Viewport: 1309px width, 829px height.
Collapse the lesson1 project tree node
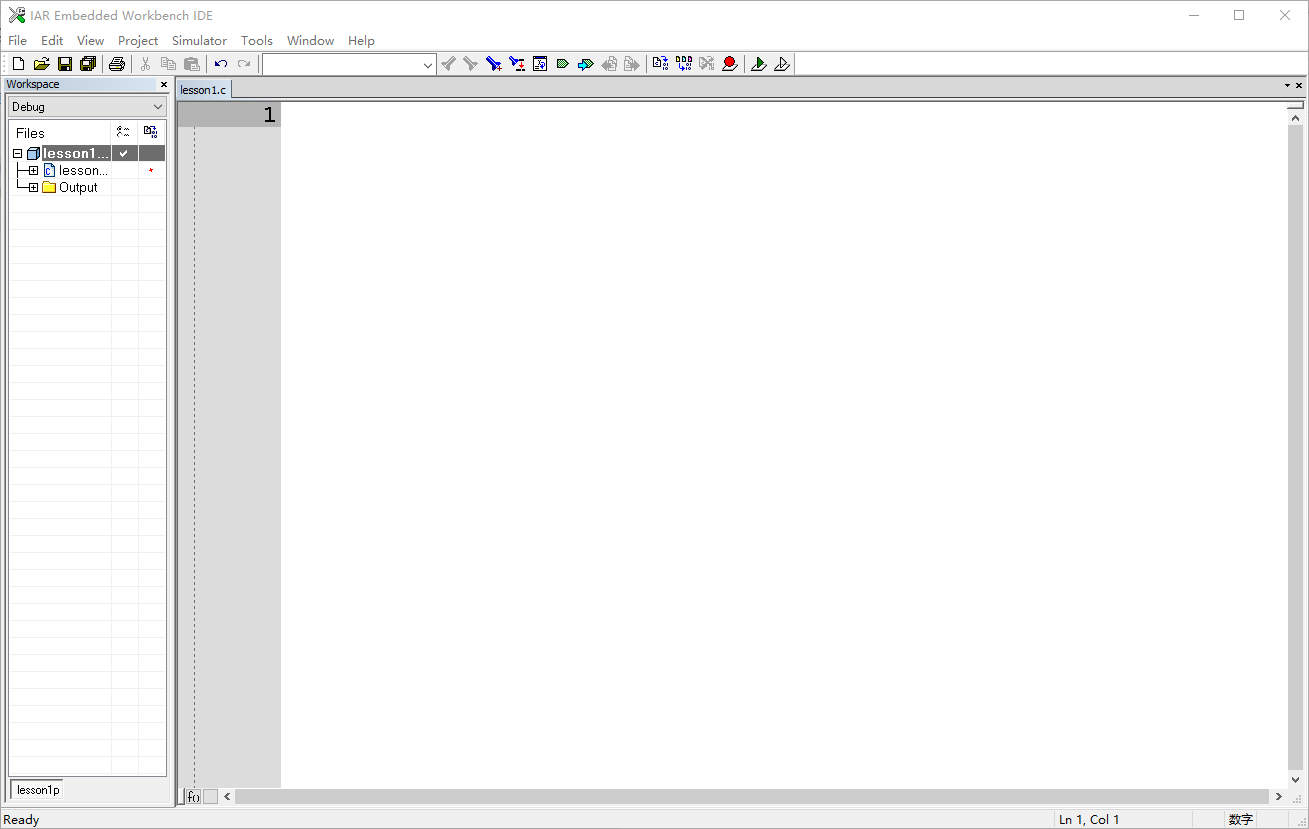[17, 154]
